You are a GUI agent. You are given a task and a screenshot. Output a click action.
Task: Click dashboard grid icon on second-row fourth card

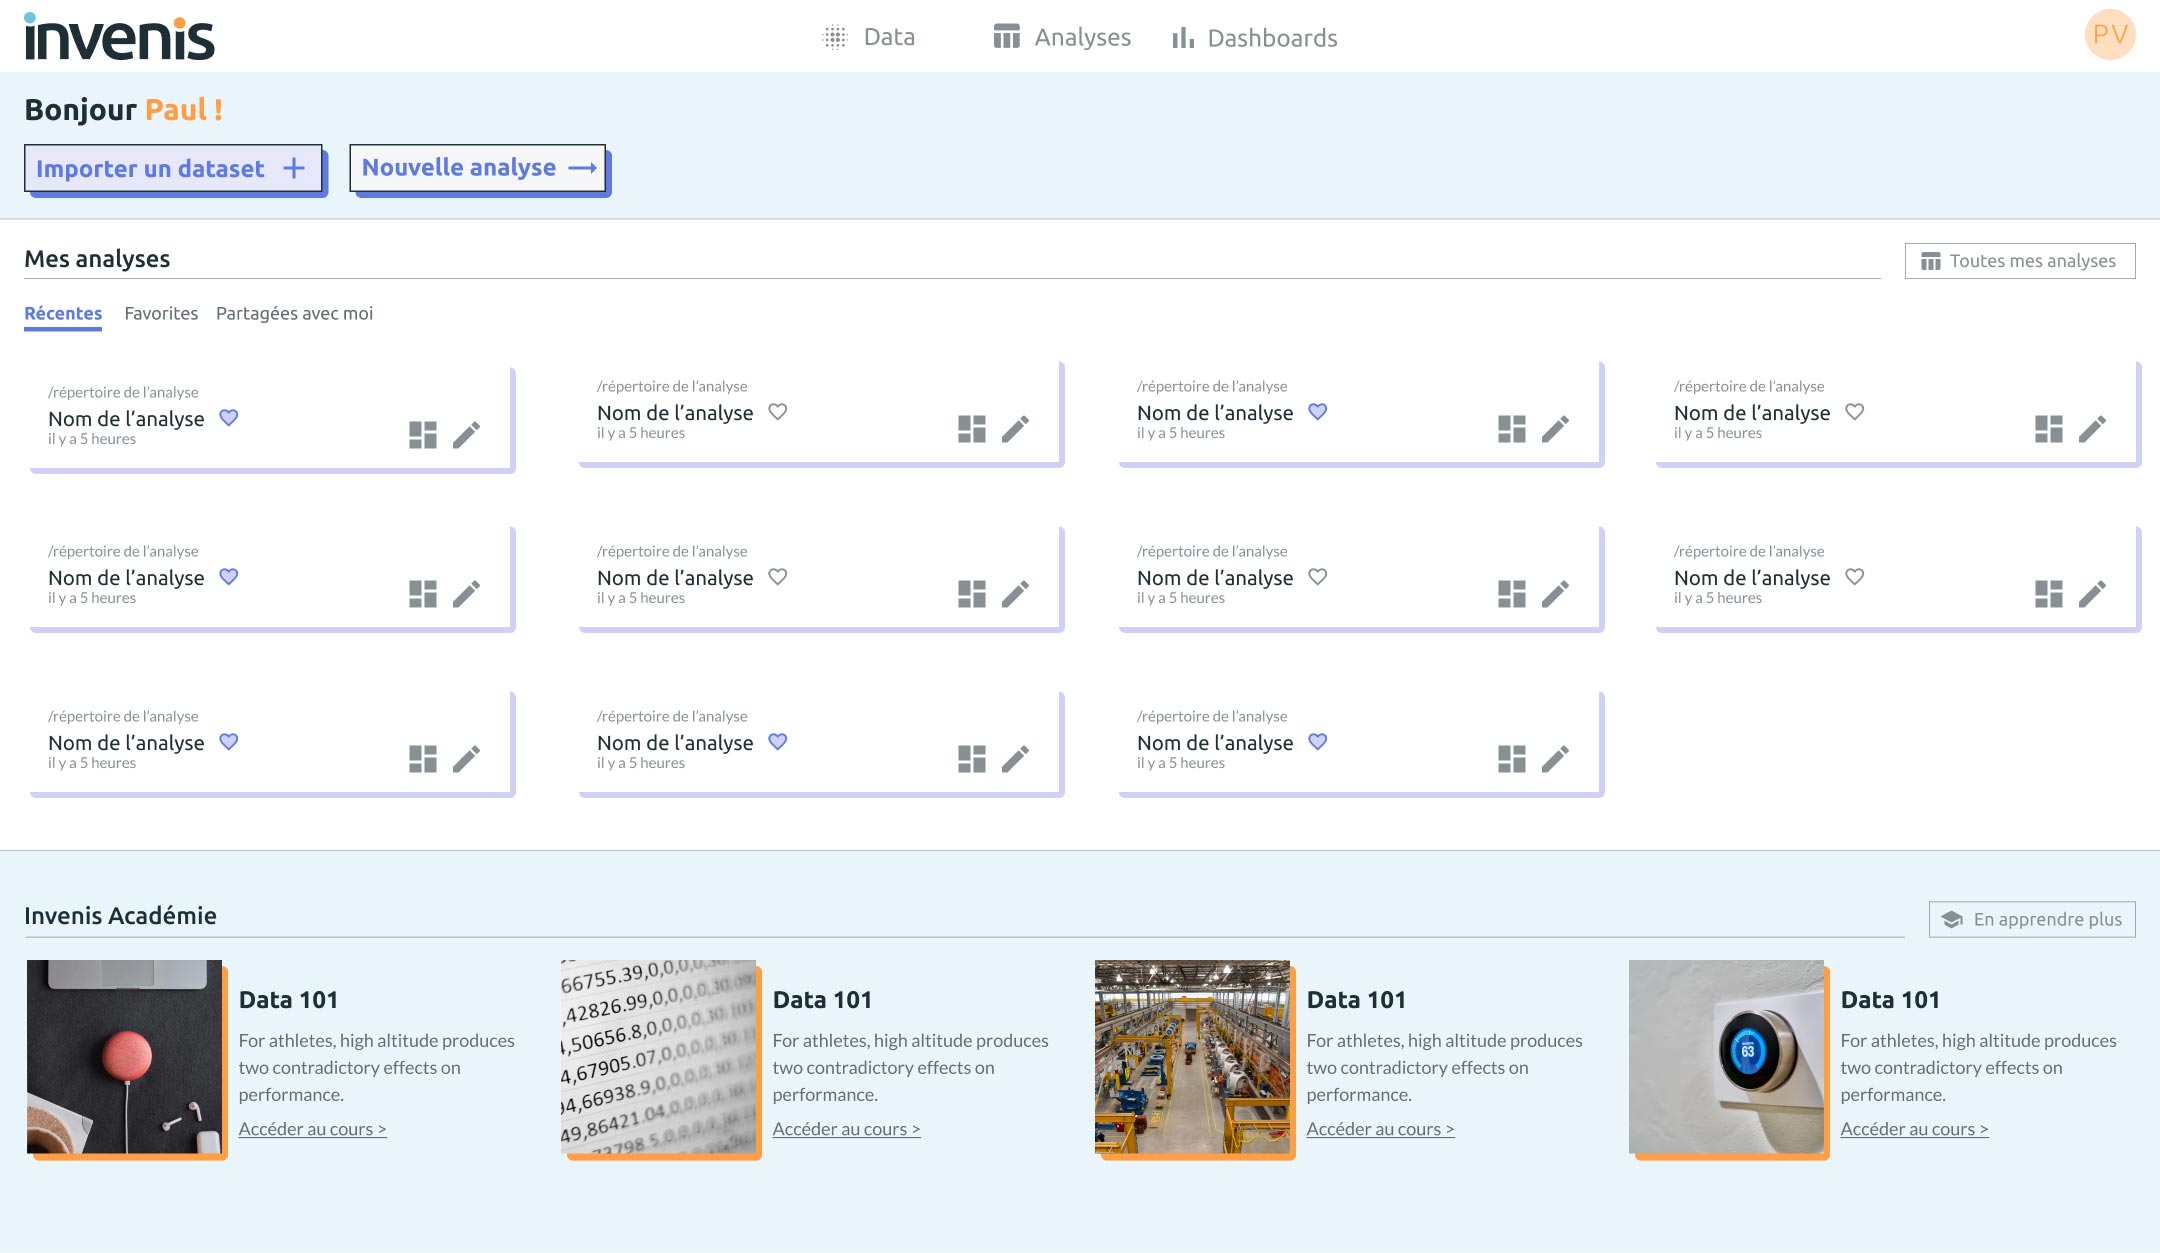point(2049,594)
